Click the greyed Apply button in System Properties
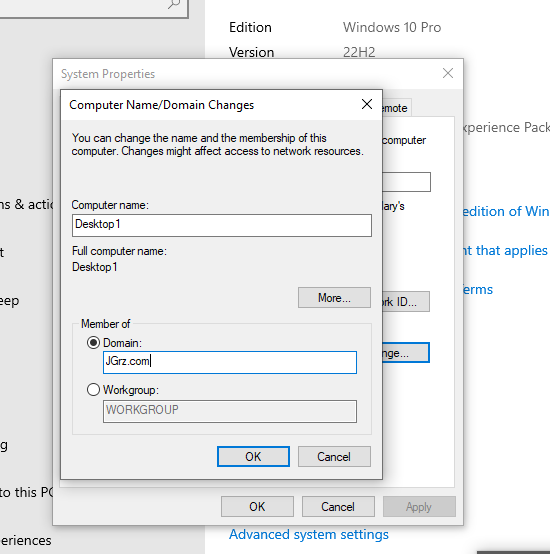This screenshot has width=550, height=554. point(419,507)
